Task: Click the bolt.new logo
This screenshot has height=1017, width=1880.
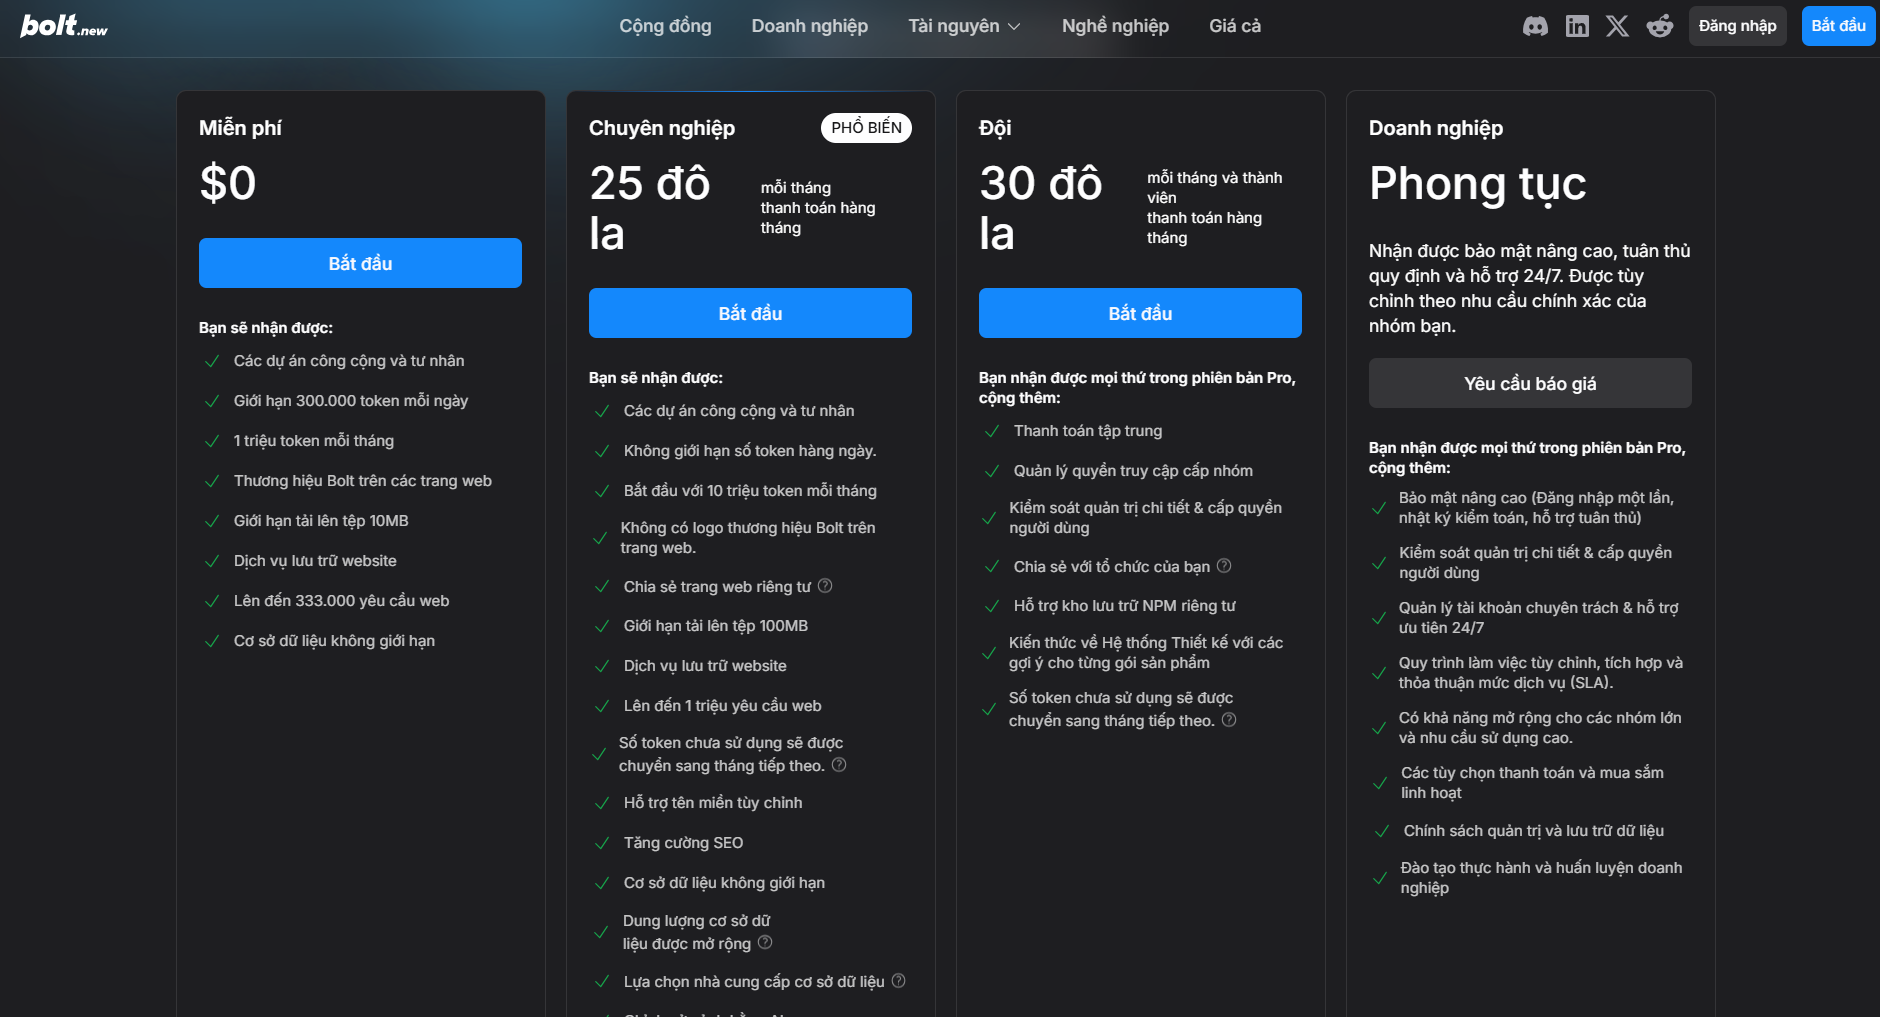Action: click(64, 26)
